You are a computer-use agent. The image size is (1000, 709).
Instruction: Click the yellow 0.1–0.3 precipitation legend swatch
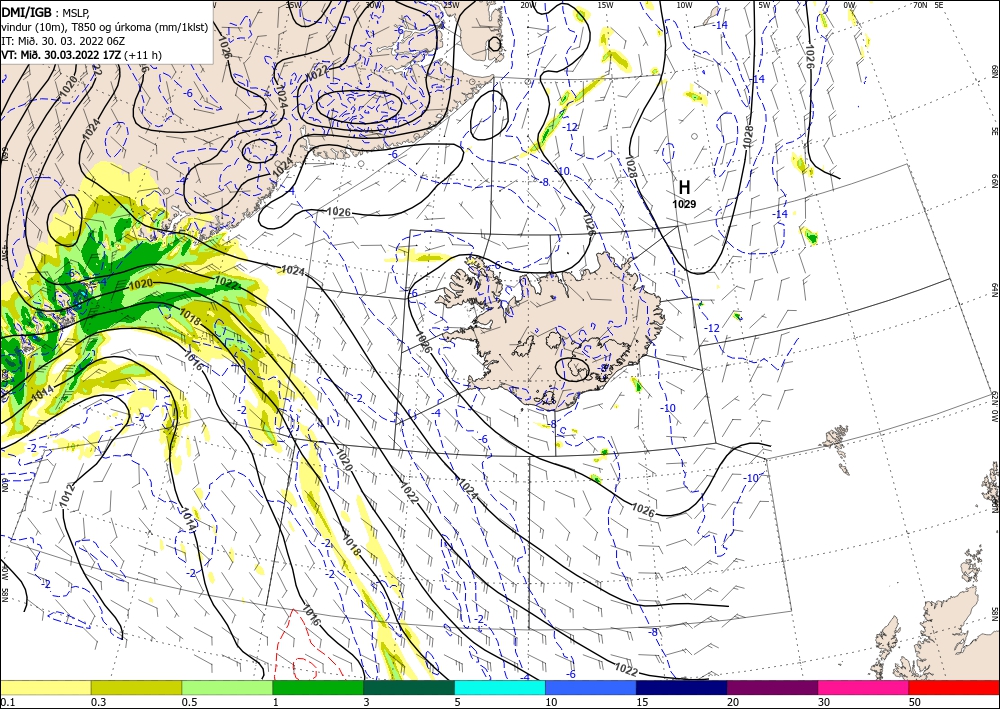pos(45,687)
